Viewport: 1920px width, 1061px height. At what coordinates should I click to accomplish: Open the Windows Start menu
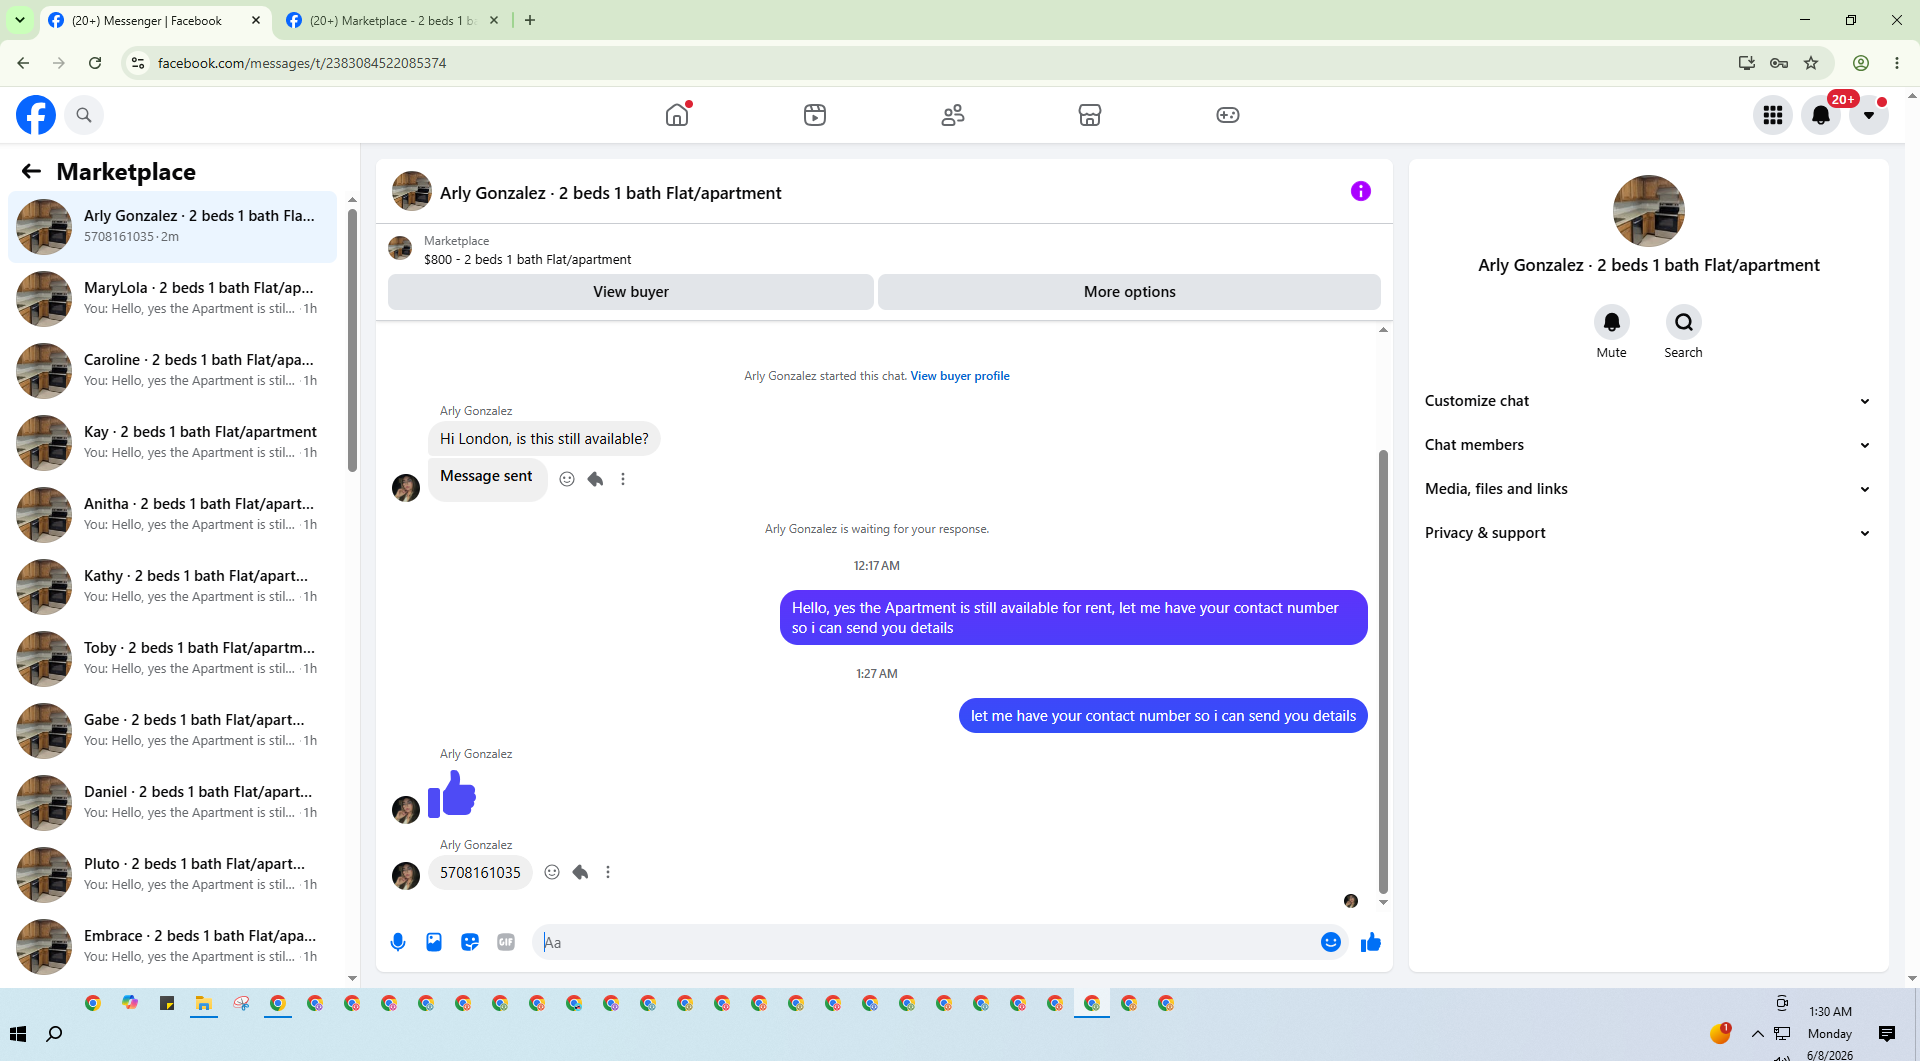(x=17, y=1033)
